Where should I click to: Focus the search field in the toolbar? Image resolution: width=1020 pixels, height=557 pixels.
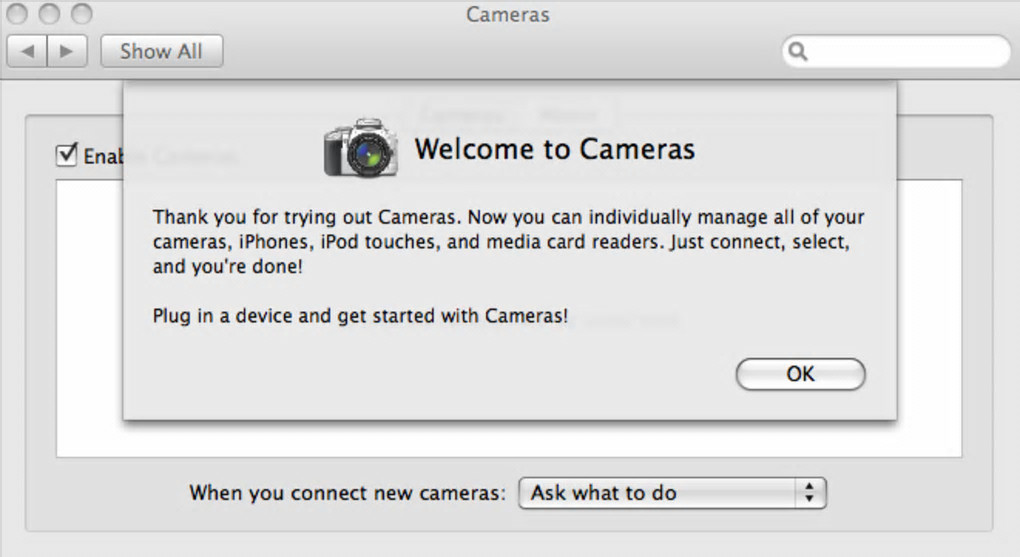905,52
